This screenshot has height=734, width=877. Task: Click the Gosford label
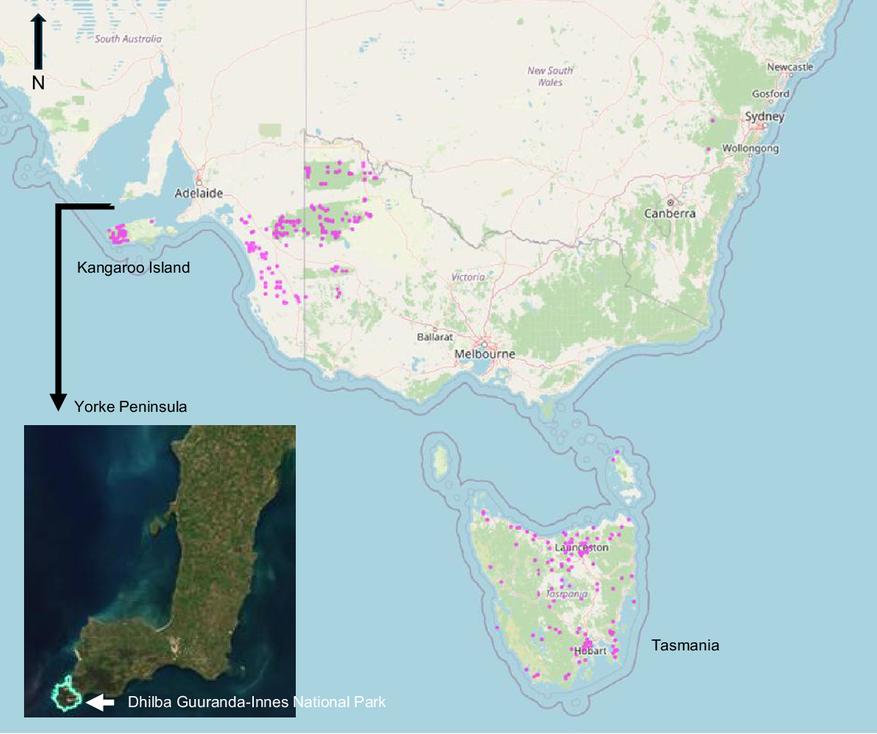pos(771,94)
